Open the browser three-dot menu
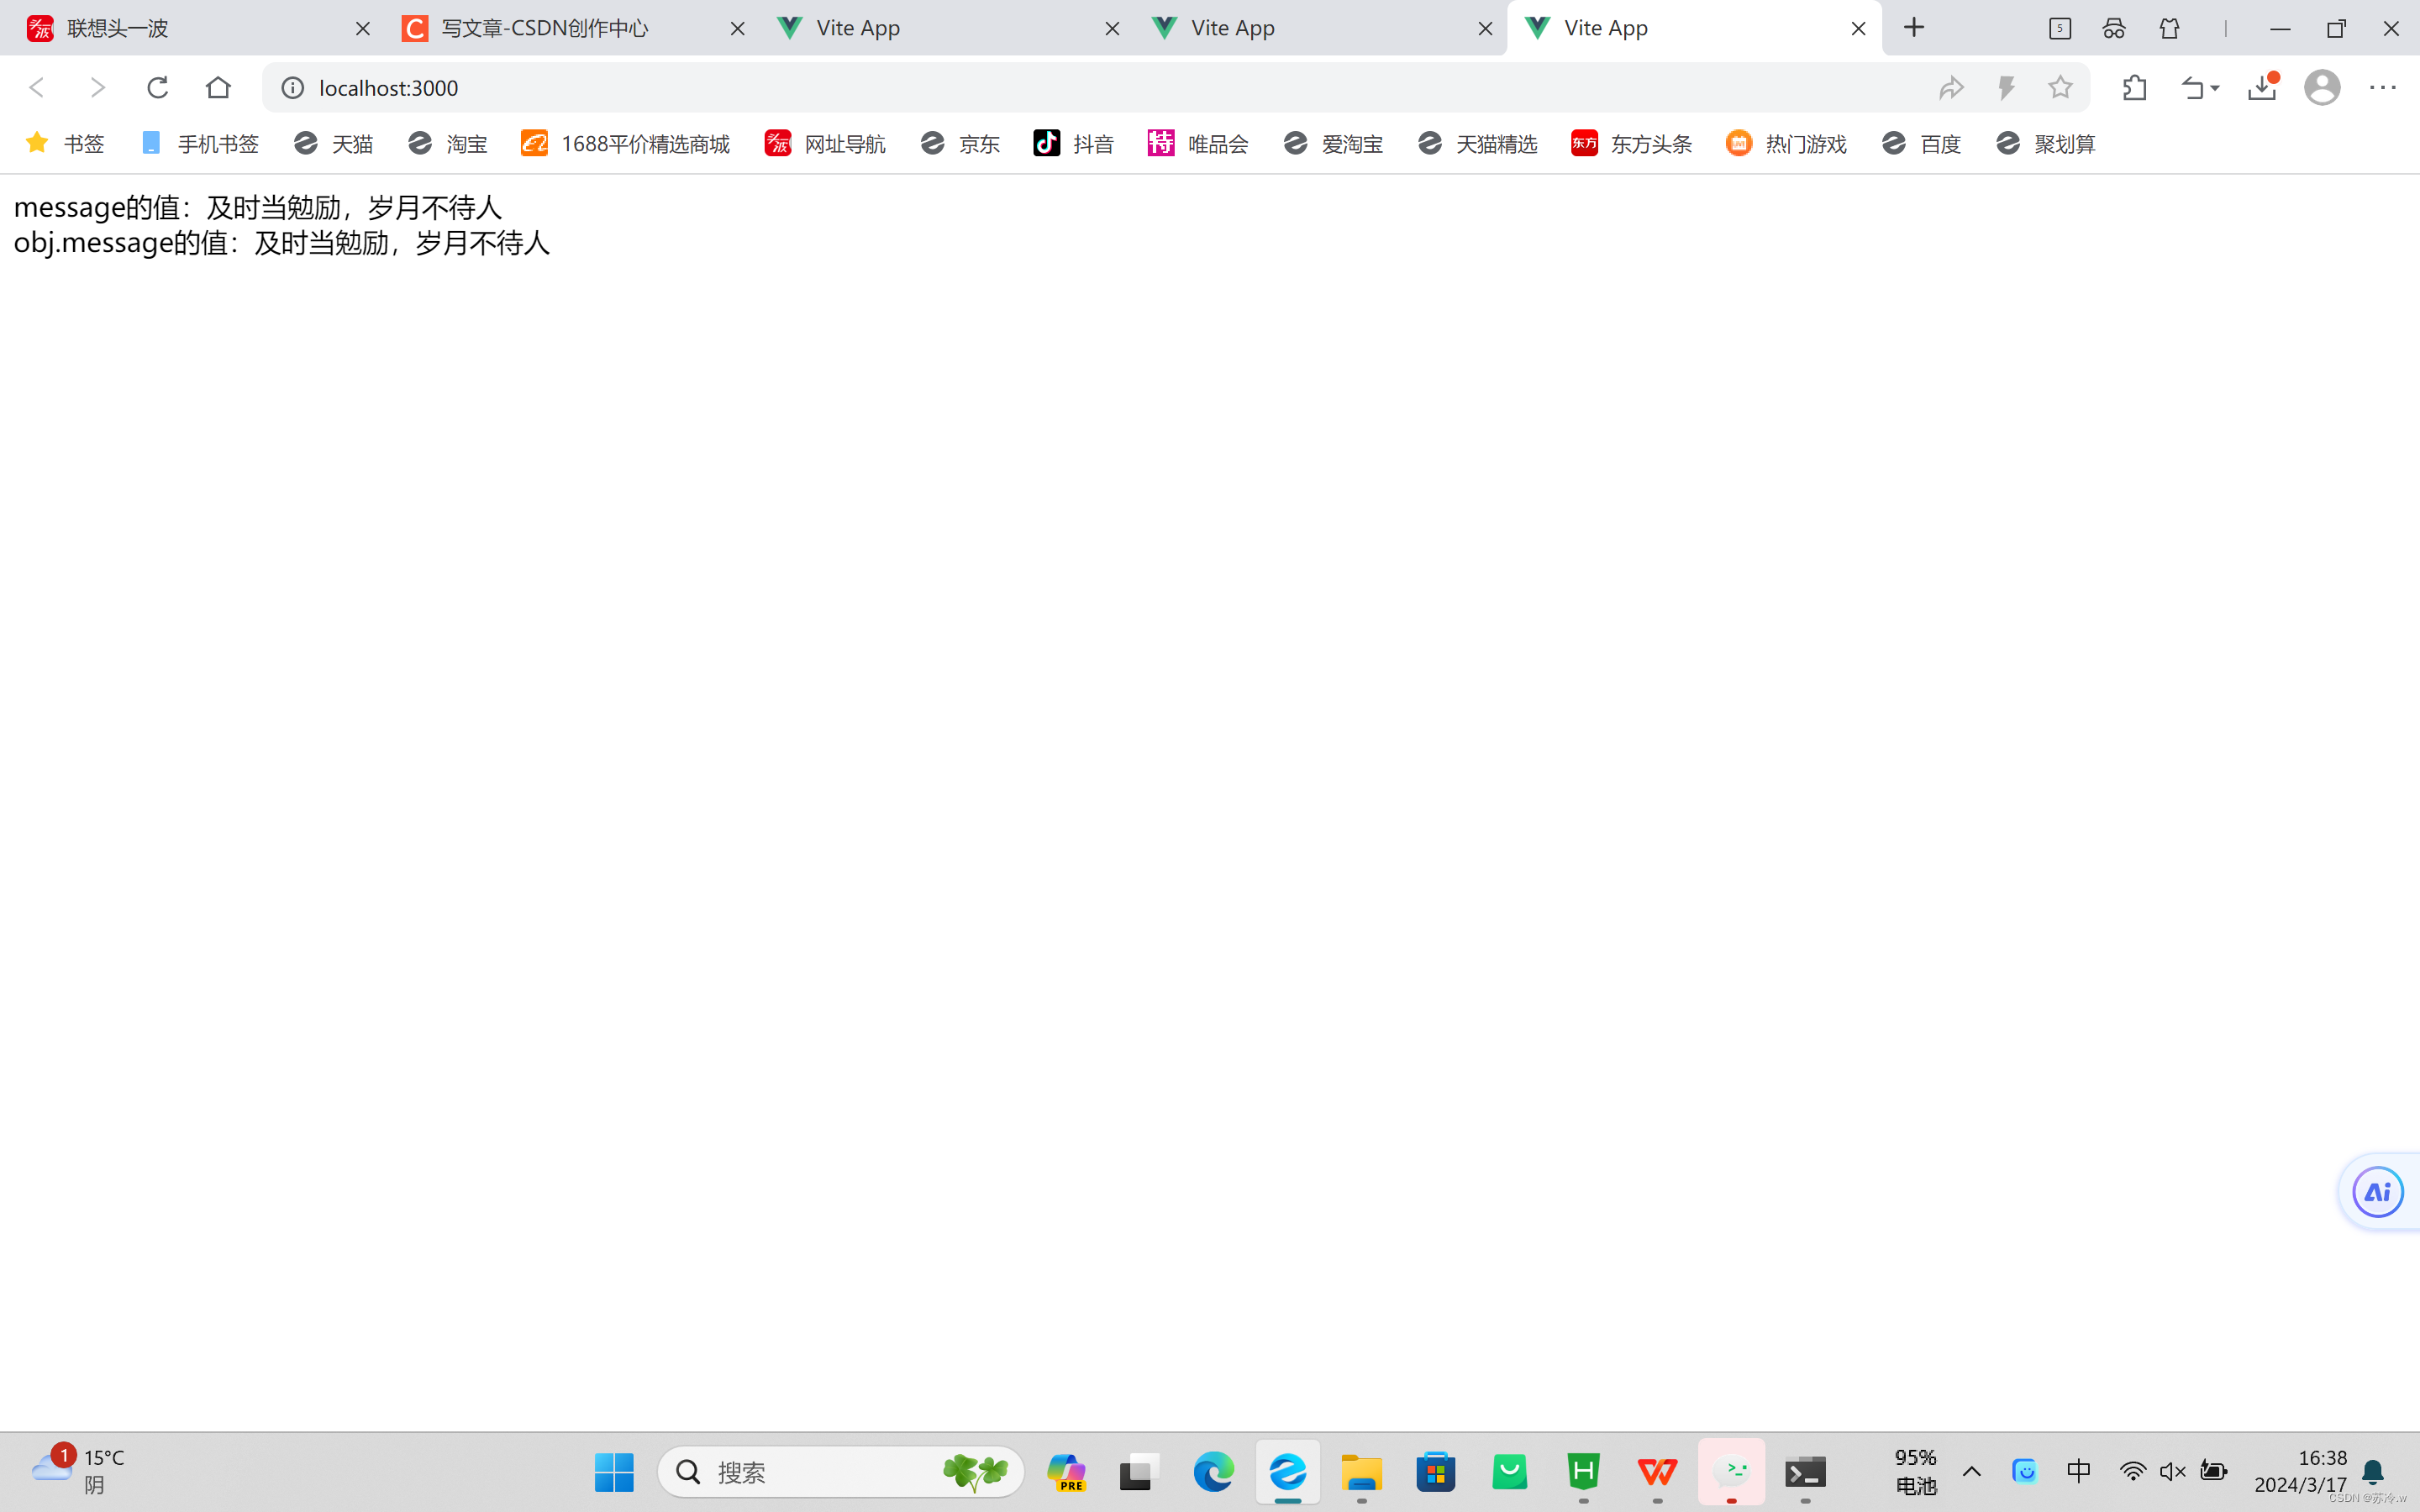Screen dimensions: 2420x1512 tap(2383, 88)
